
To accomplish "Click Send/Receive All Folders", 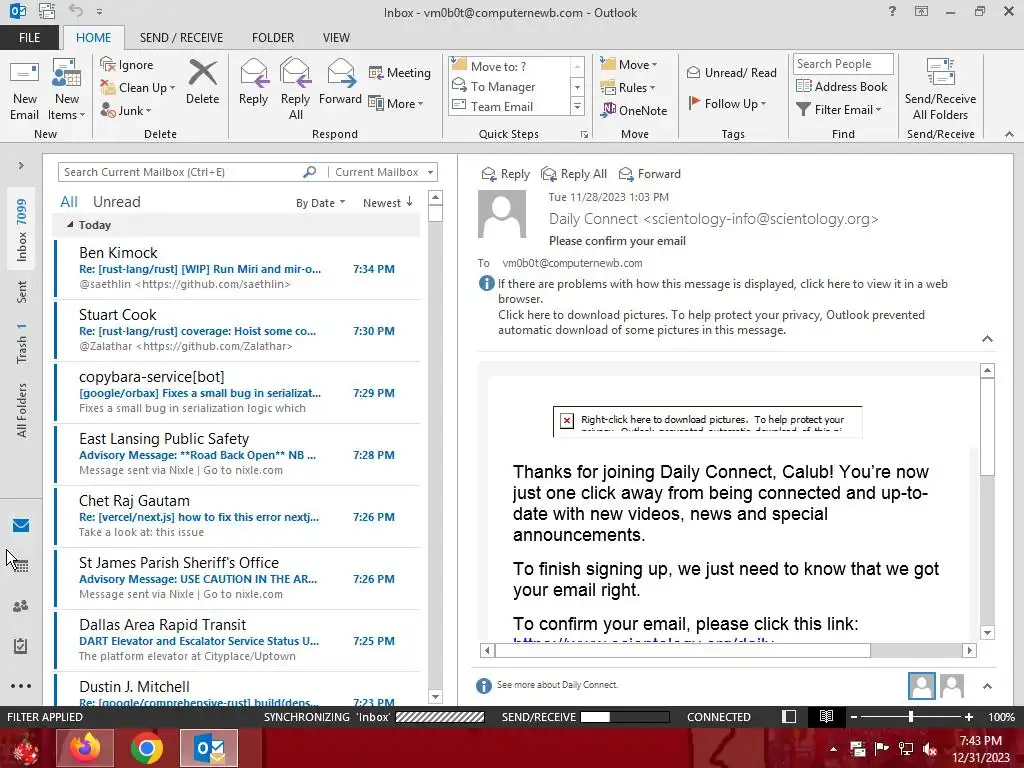I will 940,90.
